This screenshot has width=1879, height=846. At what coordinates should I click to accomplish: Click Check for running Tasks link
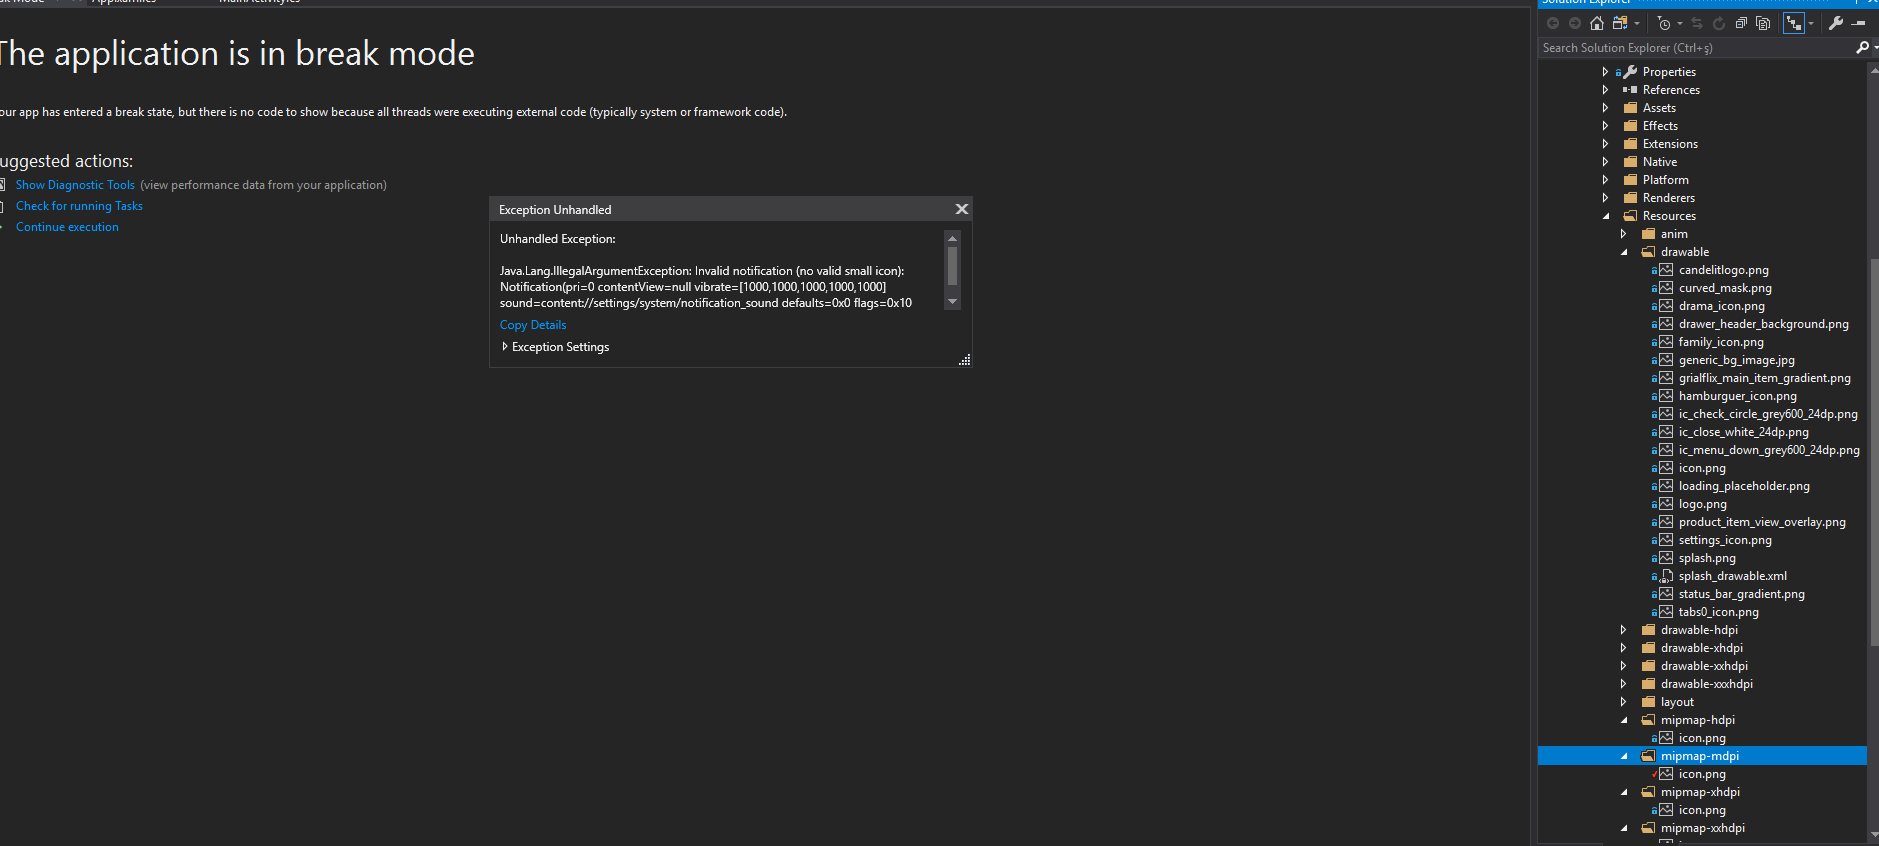tap(79, 206)
